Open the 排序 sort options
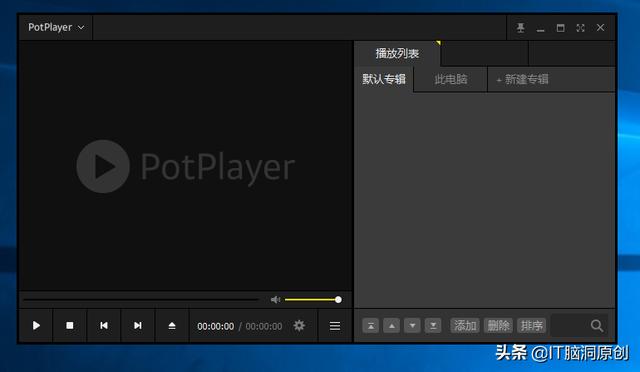Viewport: 640px width, 372px height. pyautogui.click(x=531, y=325)
